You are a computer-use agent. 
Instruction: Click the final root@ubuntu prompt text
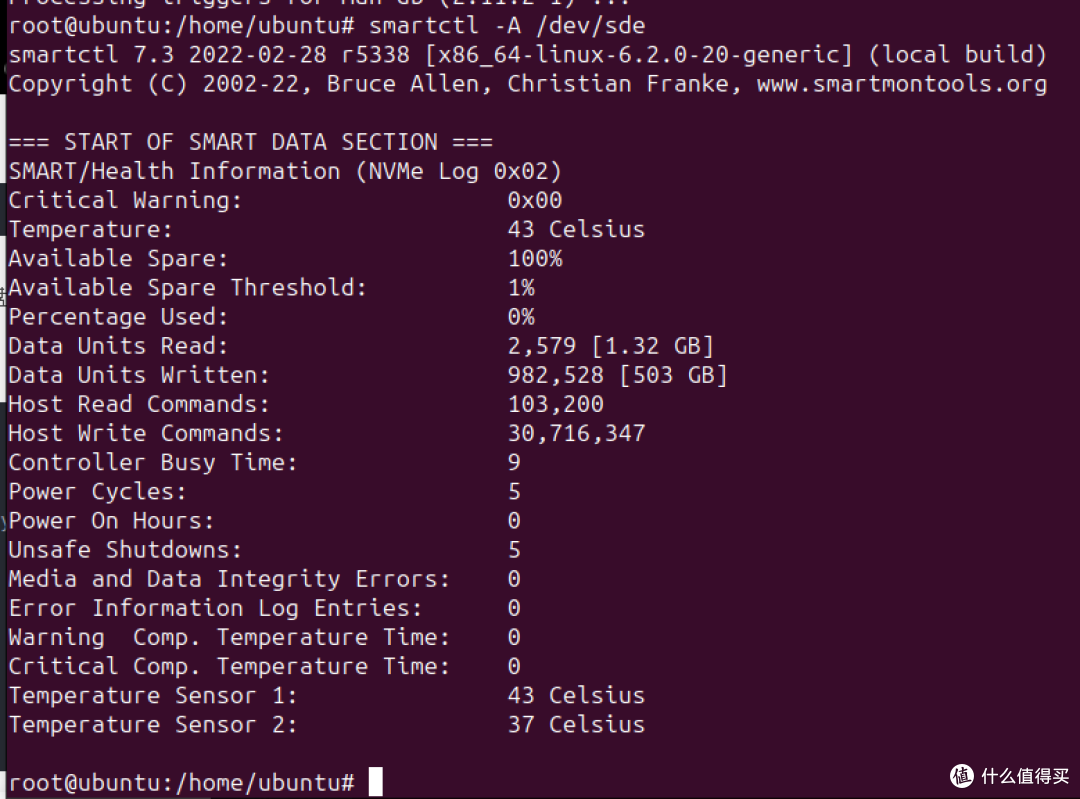[x=181, y=782]
